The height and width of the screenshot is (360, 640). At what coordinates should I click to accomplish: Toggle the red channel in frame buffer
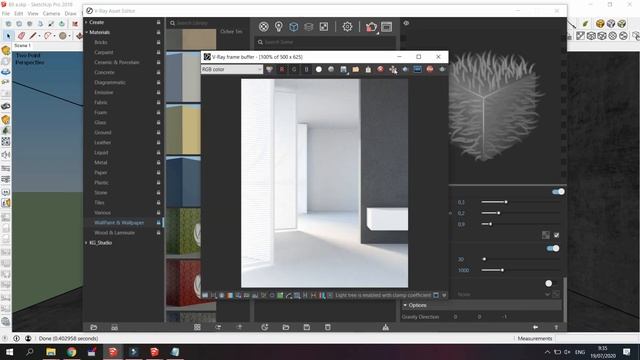coord(282,69)
